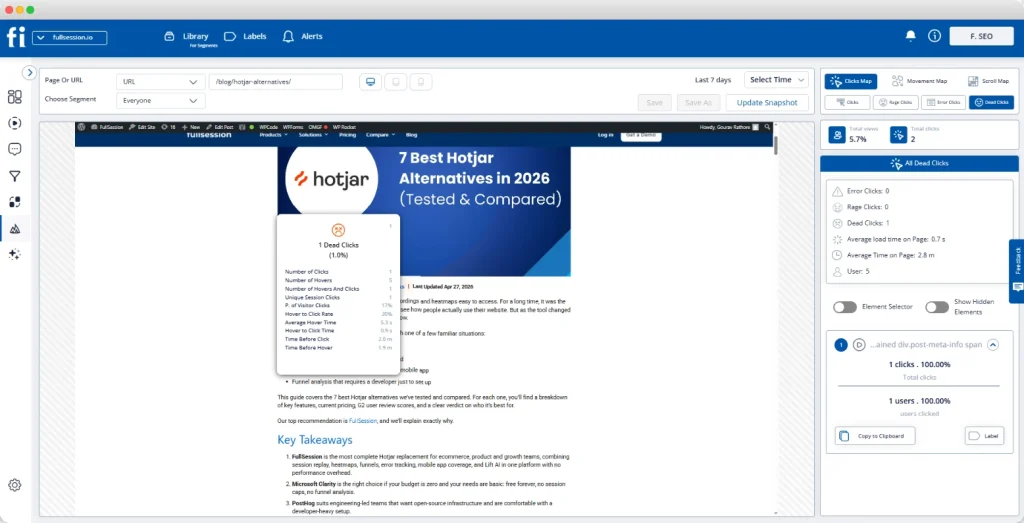Follow the FullSession link in article

(362, 421)
